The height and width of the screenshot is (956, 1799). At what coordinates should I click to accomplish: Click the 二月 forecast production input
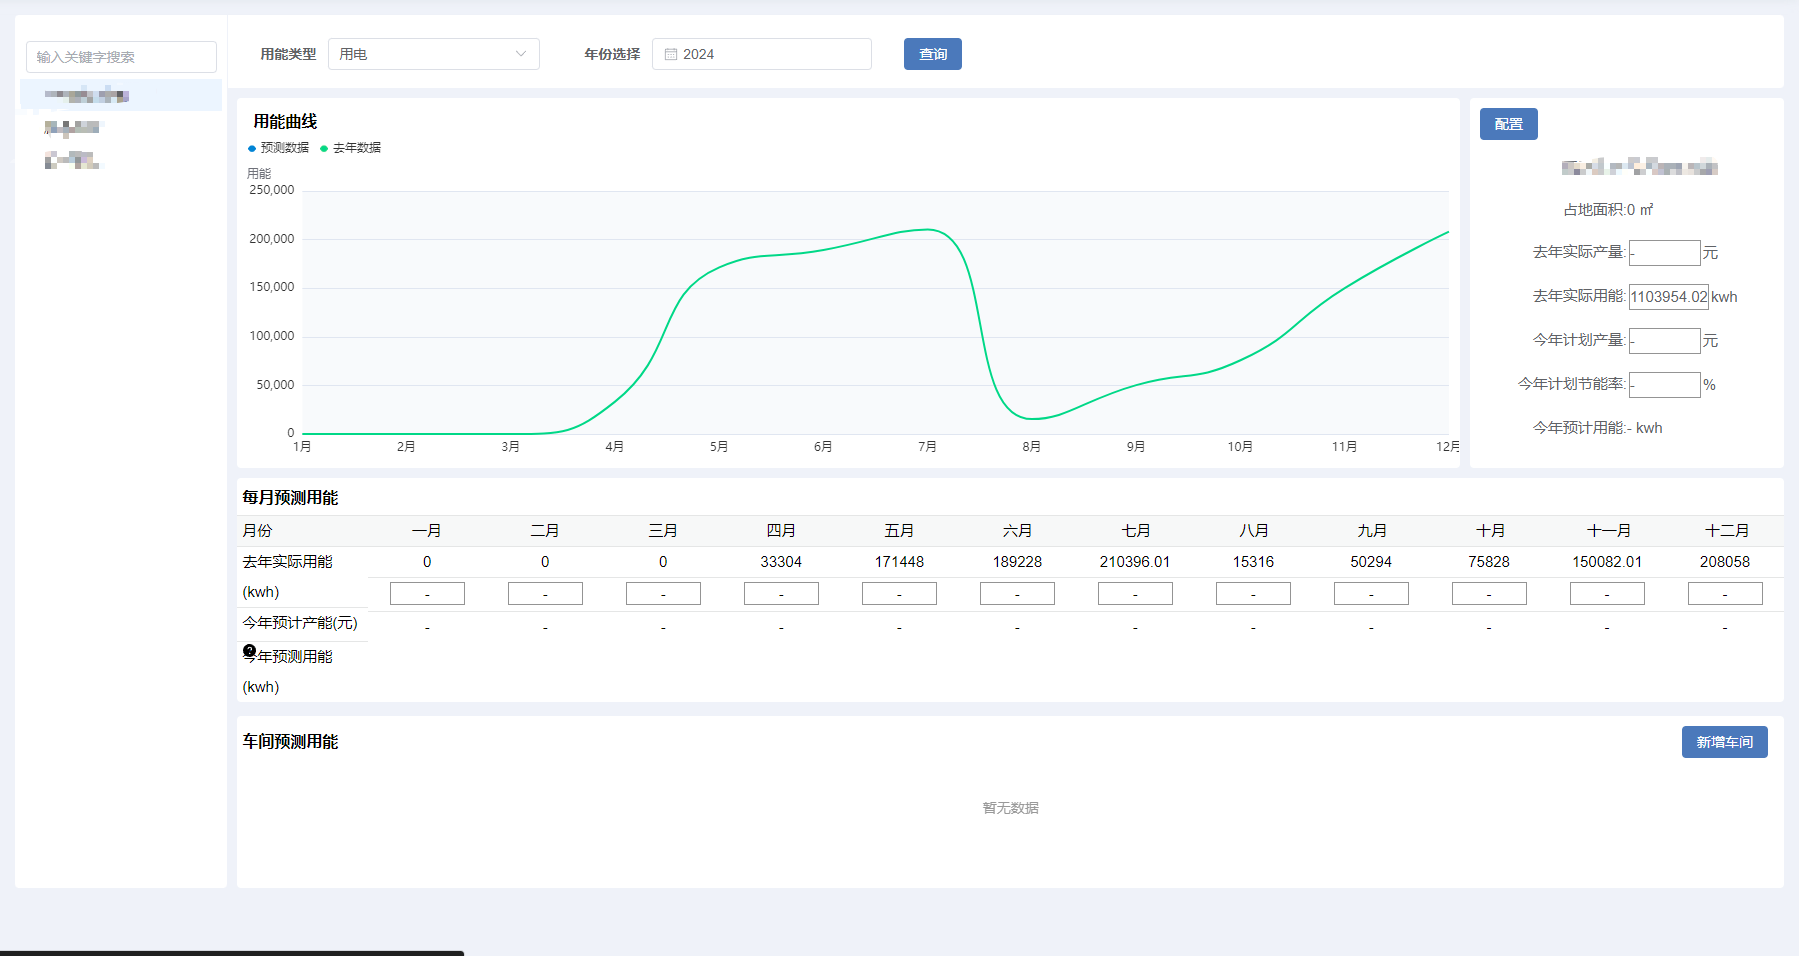[545, 594]
